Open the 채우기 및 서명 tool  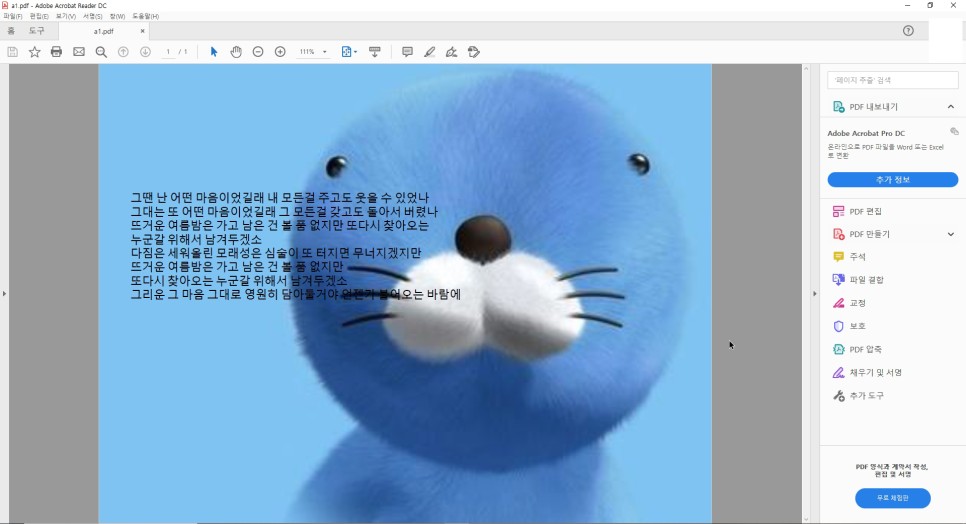click(x=867, y=373)
